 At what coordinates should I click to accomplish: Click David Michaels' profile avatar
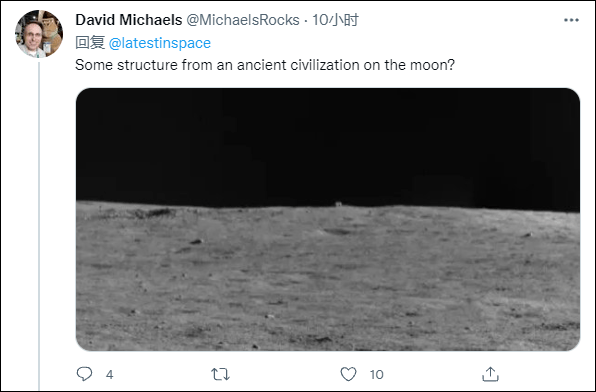39,34
